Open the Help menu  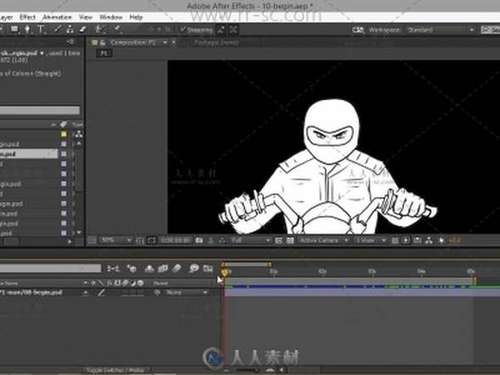click(x=136, y=17)
